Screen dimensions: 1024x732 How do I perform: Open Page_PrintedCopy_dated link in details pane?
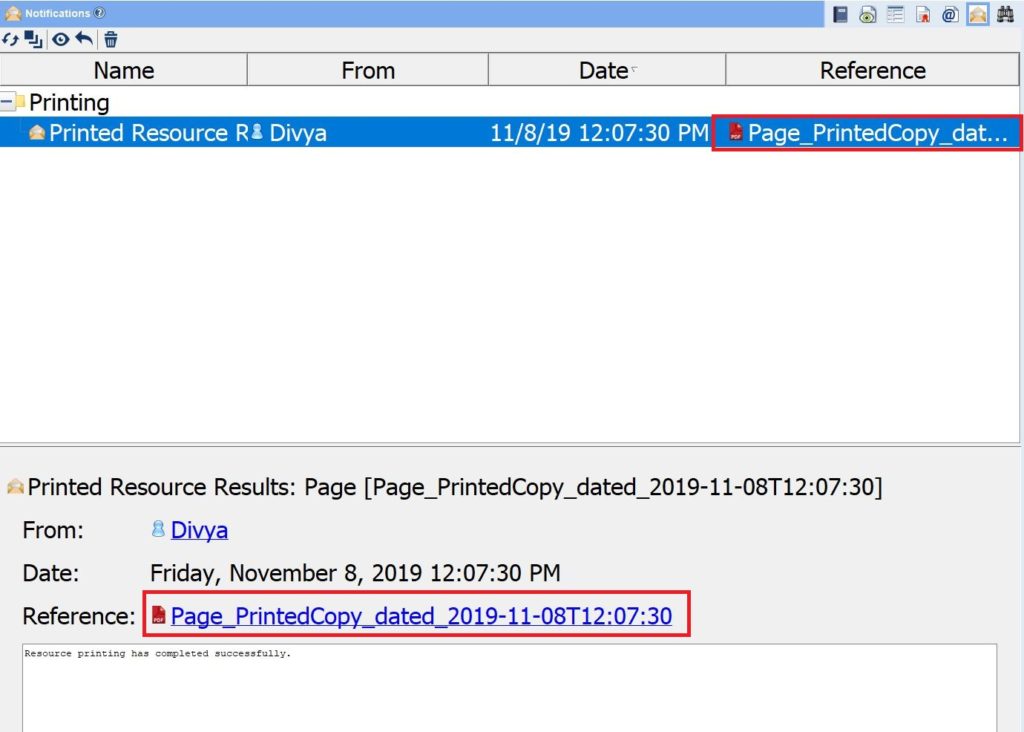pyautogui.click(x=420, y=617)
